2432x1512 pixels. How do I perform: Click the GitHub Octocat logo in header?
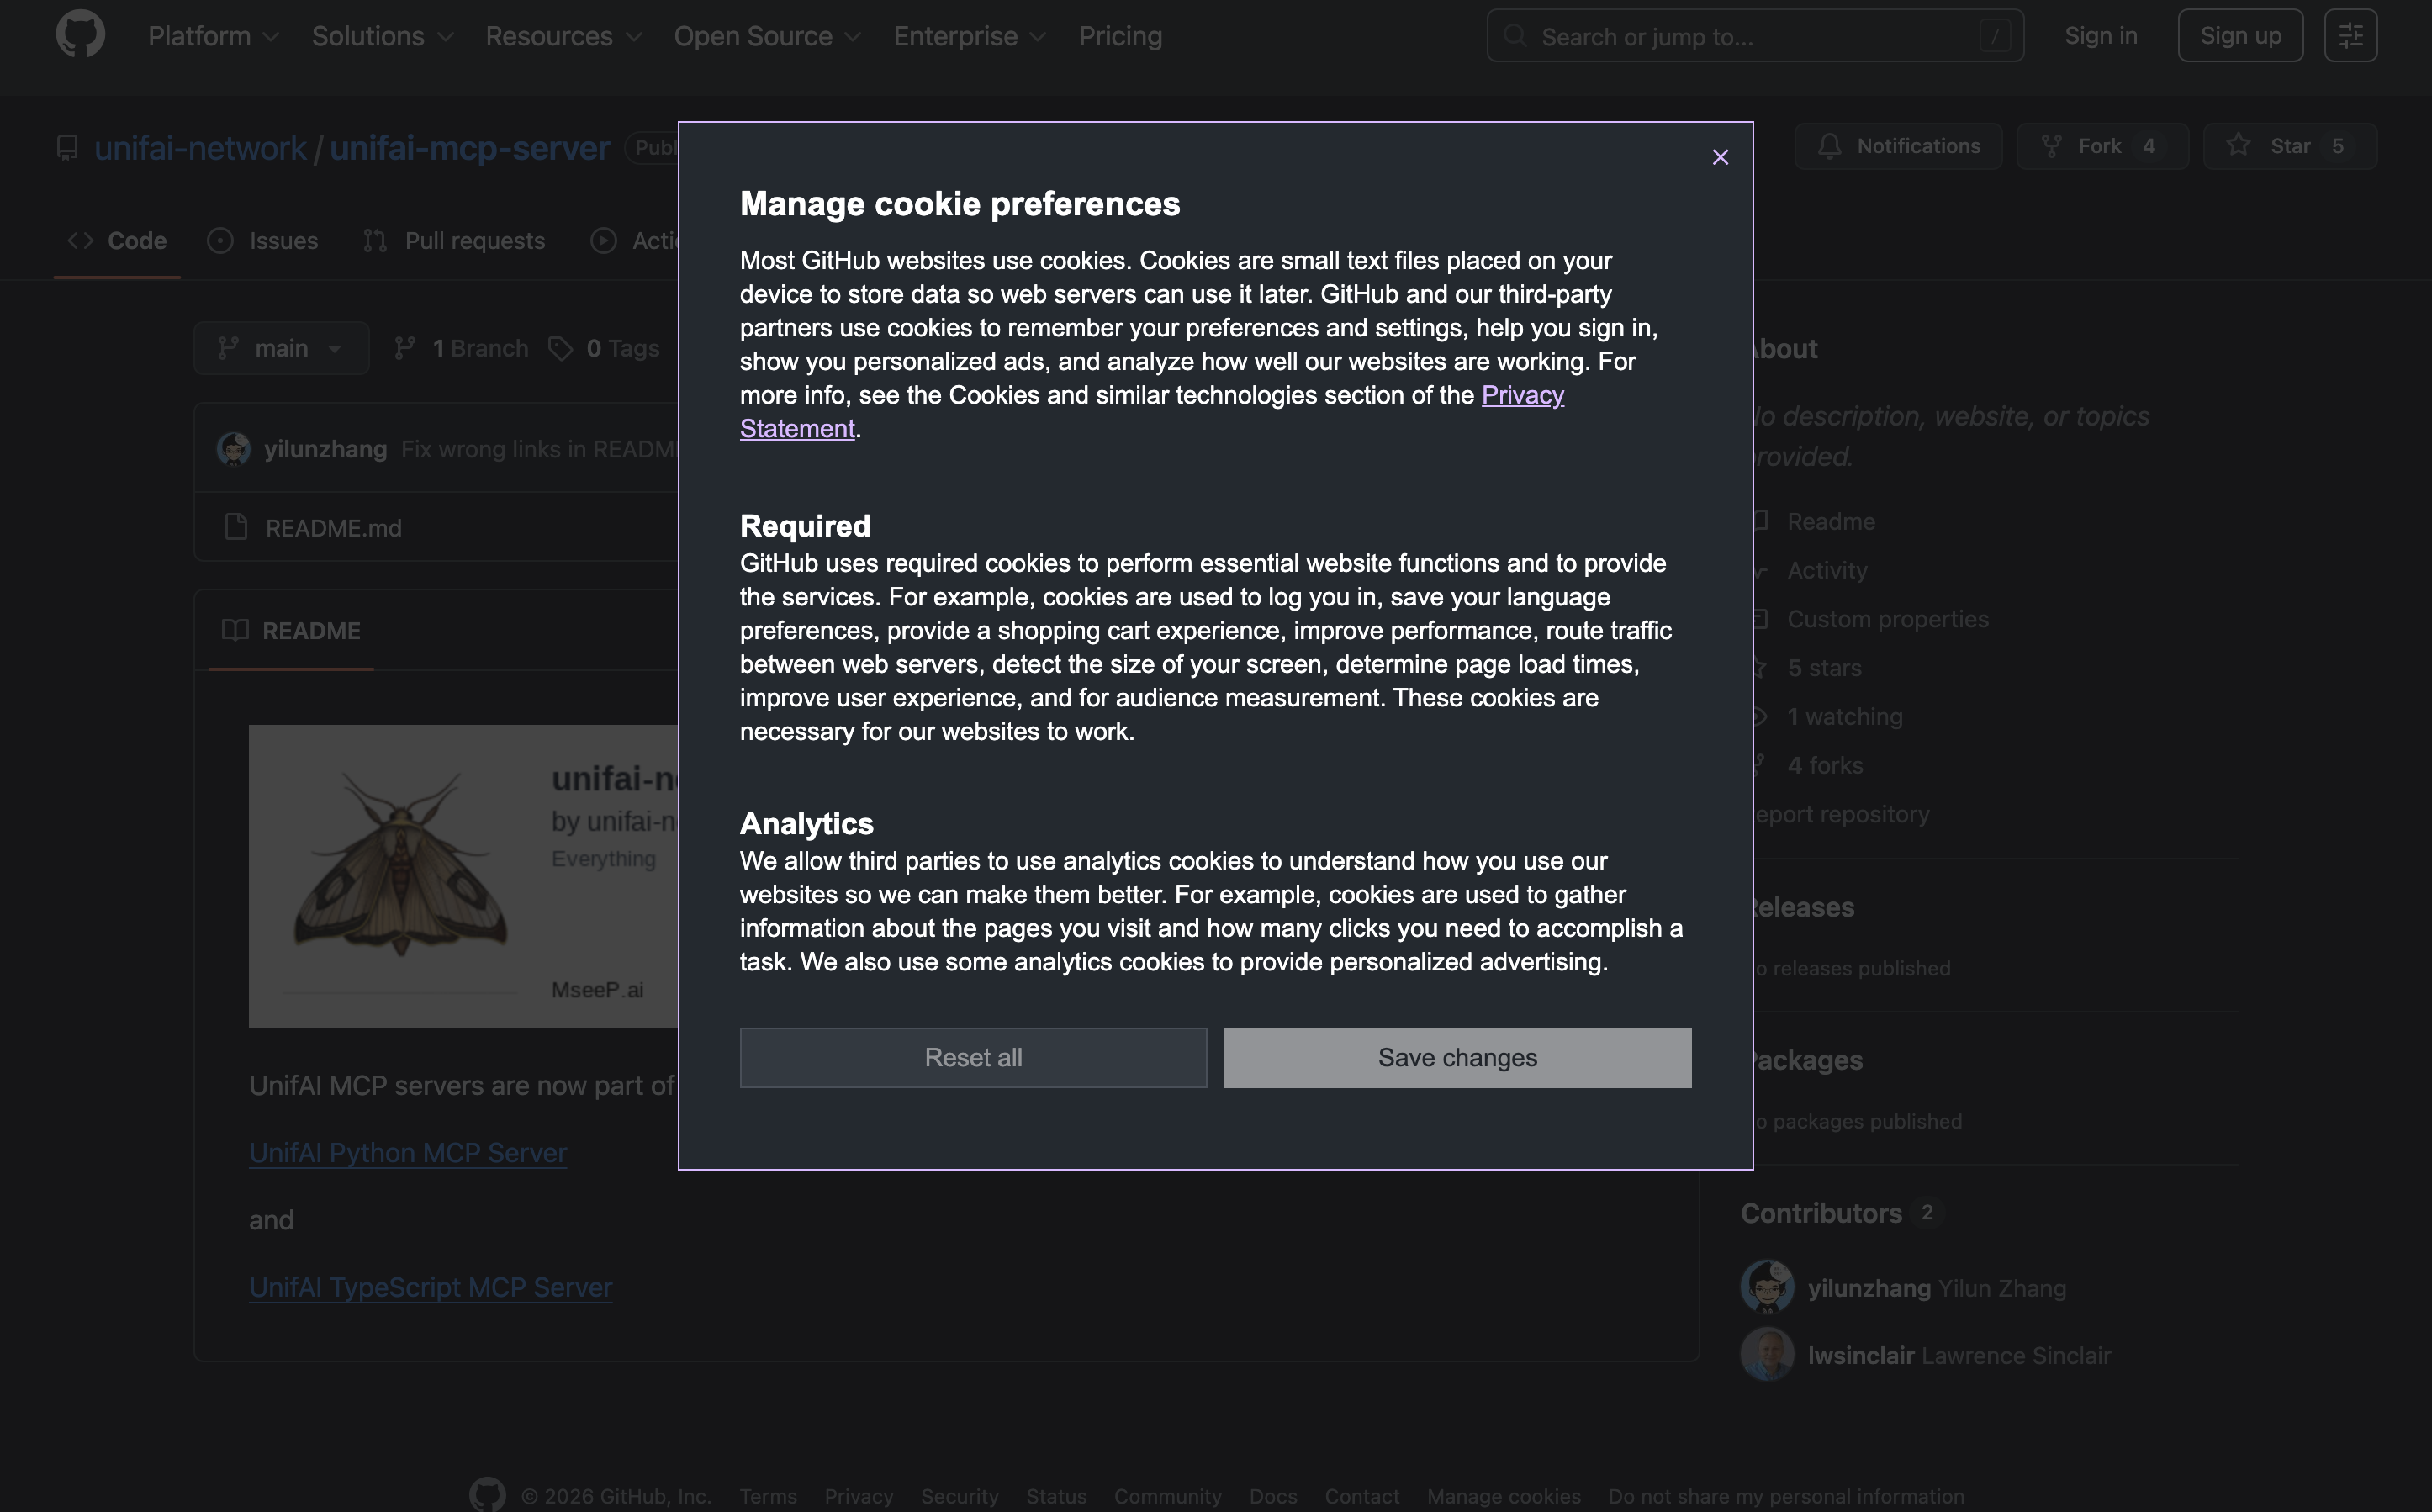click(80, 35)
